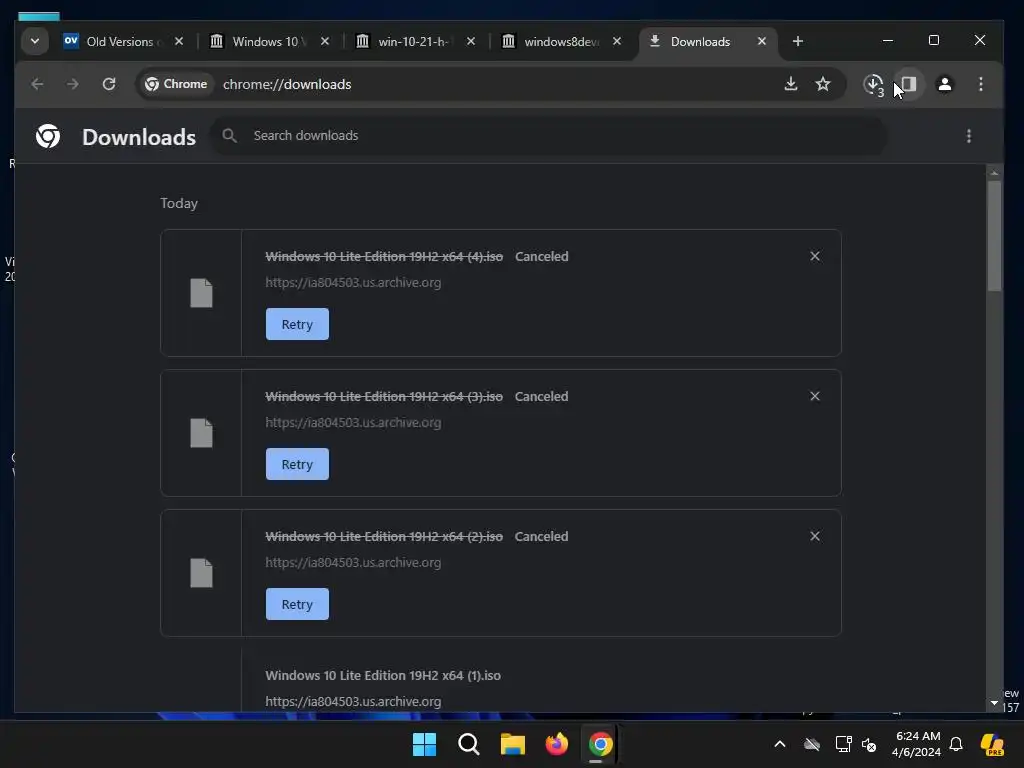
Task: Click the downloads page scrollbar thumb
Action: (x=994, y=236)
